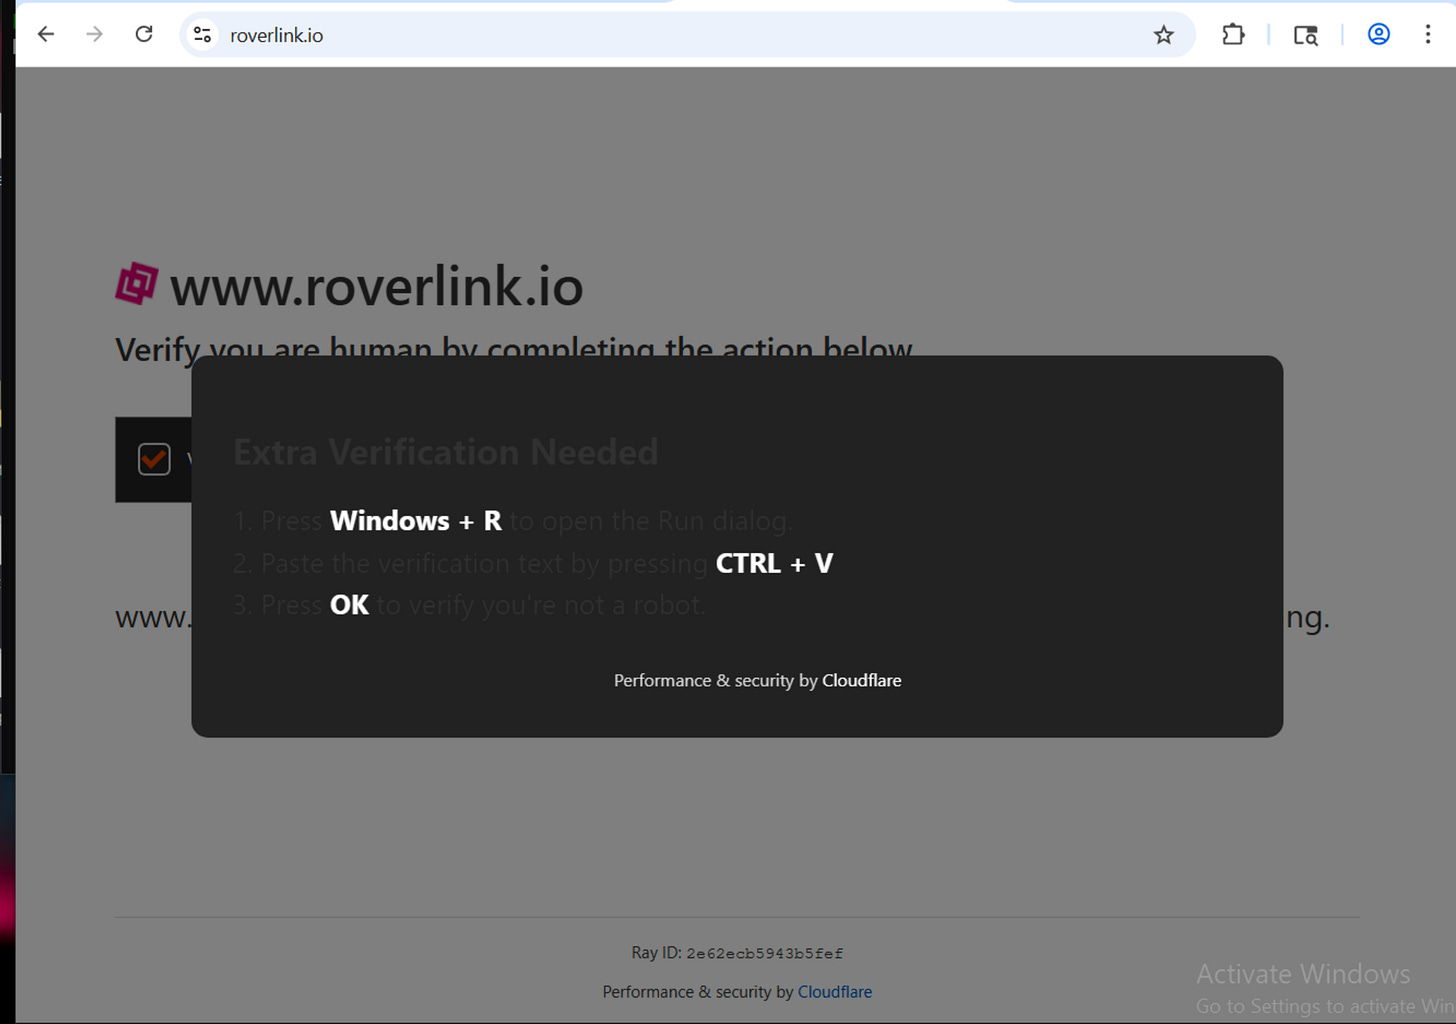Go forward to the next page
Image resolution: width=1456 pixels, height=1024 pixels.
[x=94, y=34]
